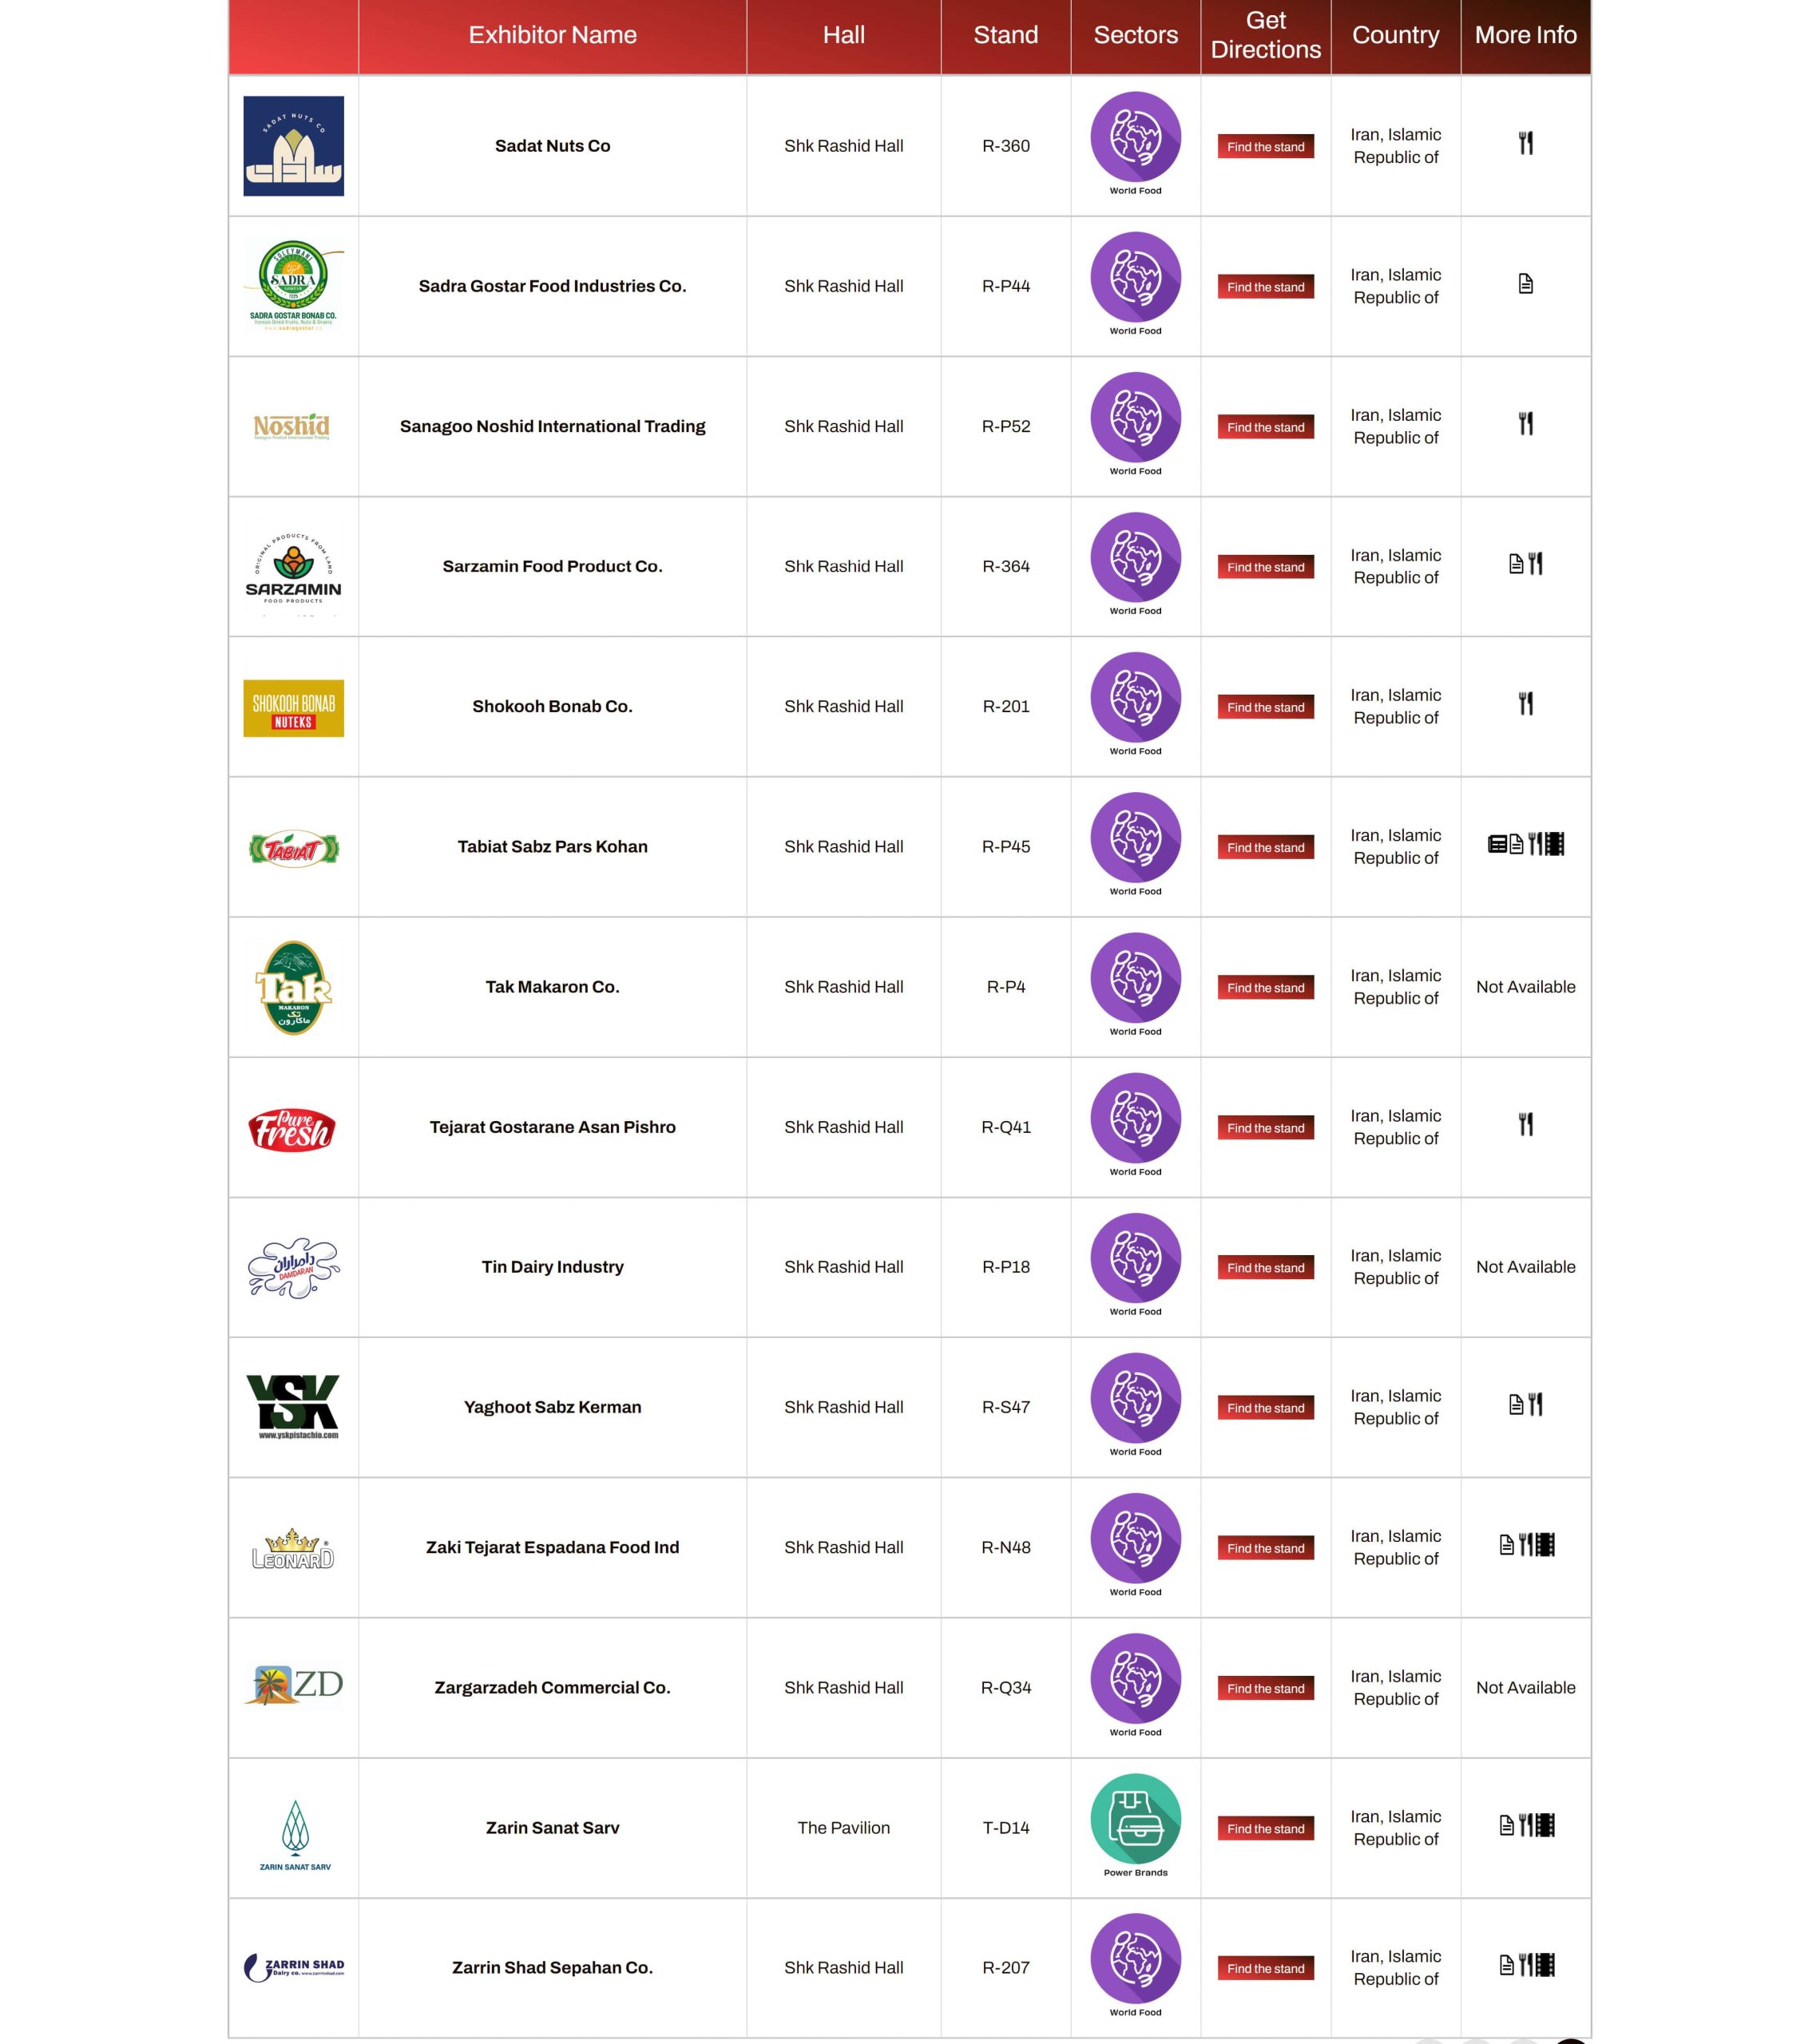Image resolution: width=1820 pixels, height=2044 pixels.
Task: Click the Country column header
Action: click(x=1395, y=35)
